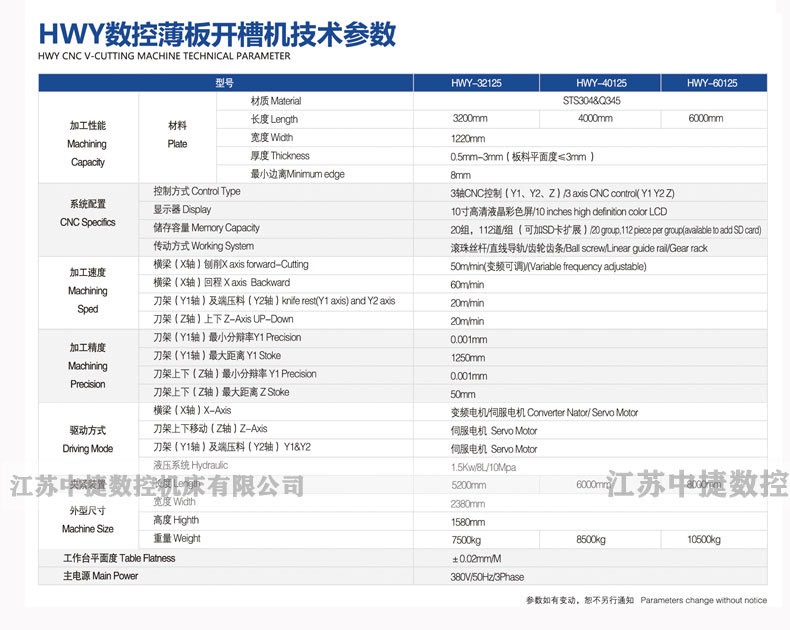Click the 横梁 X-Axis driving row label
The height and width of the screenshot is (630, 790).
click(x=192, y=410)
